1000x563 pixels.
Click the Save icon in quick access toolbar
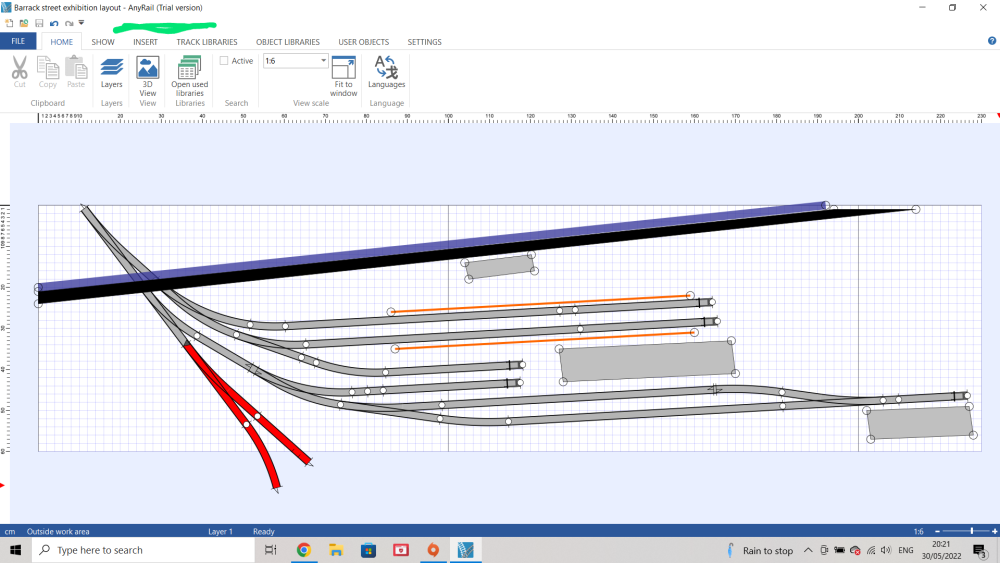click(x=38, y=22)
